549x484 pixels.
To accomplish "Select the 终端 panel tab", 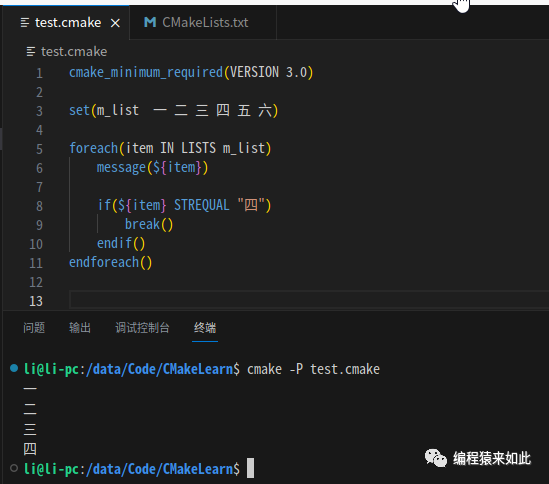I will (205, 328).
